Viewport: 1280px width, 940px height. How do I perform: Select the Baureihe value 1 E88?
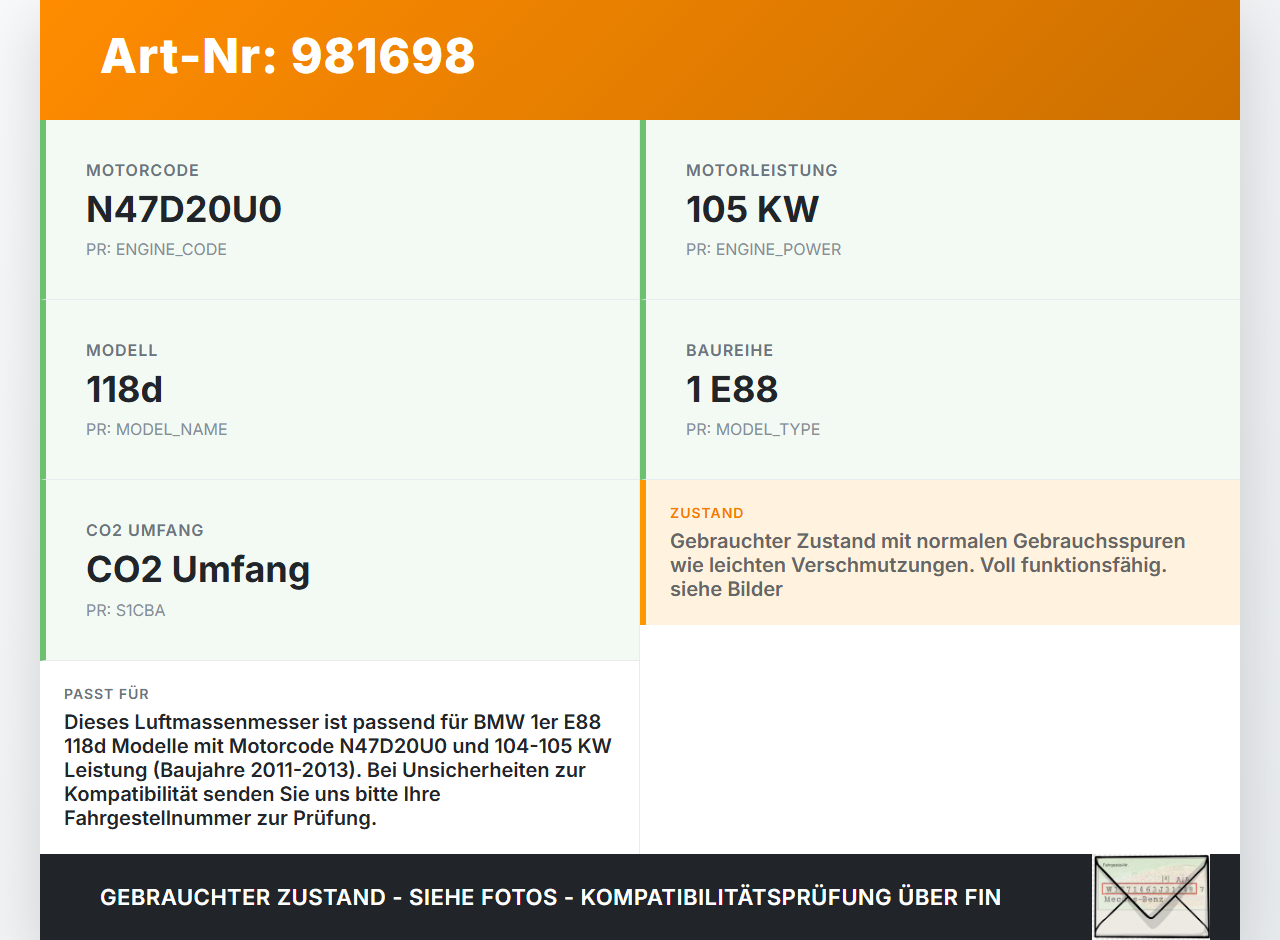[731, 390]
